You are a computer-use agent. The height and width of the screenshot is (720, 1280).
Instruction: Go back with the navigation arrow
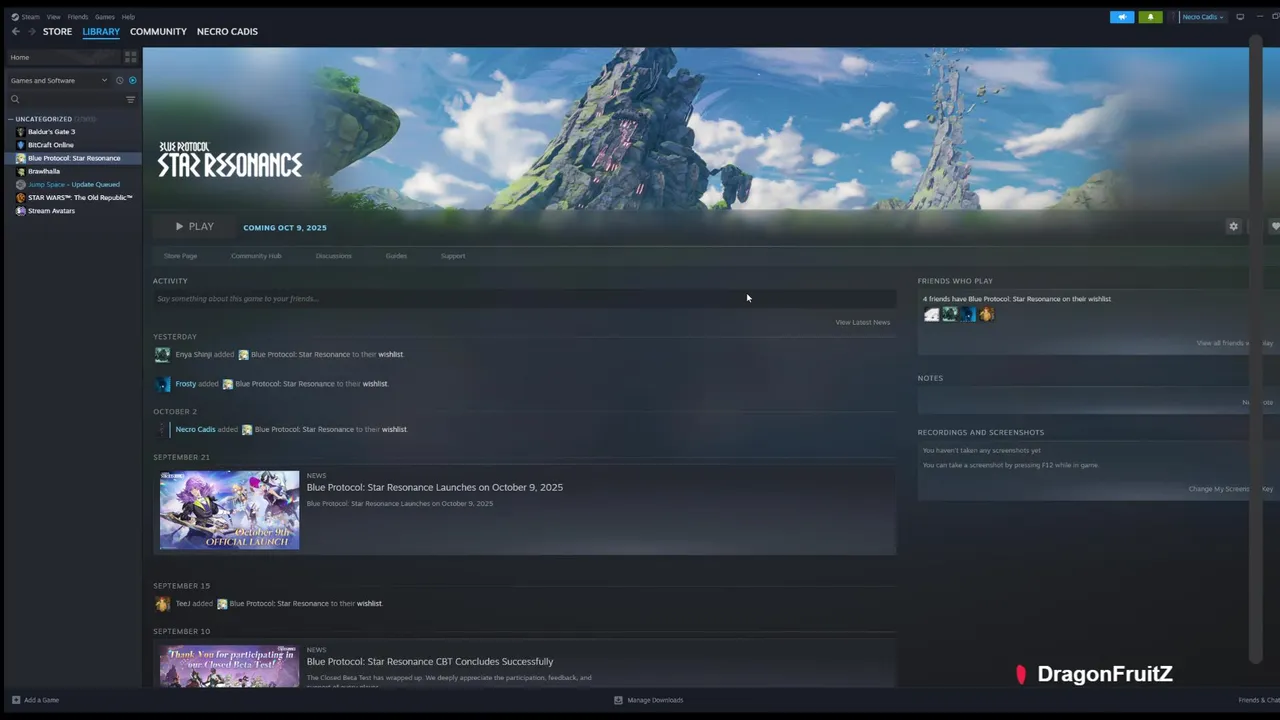click(x=15, y=31)
